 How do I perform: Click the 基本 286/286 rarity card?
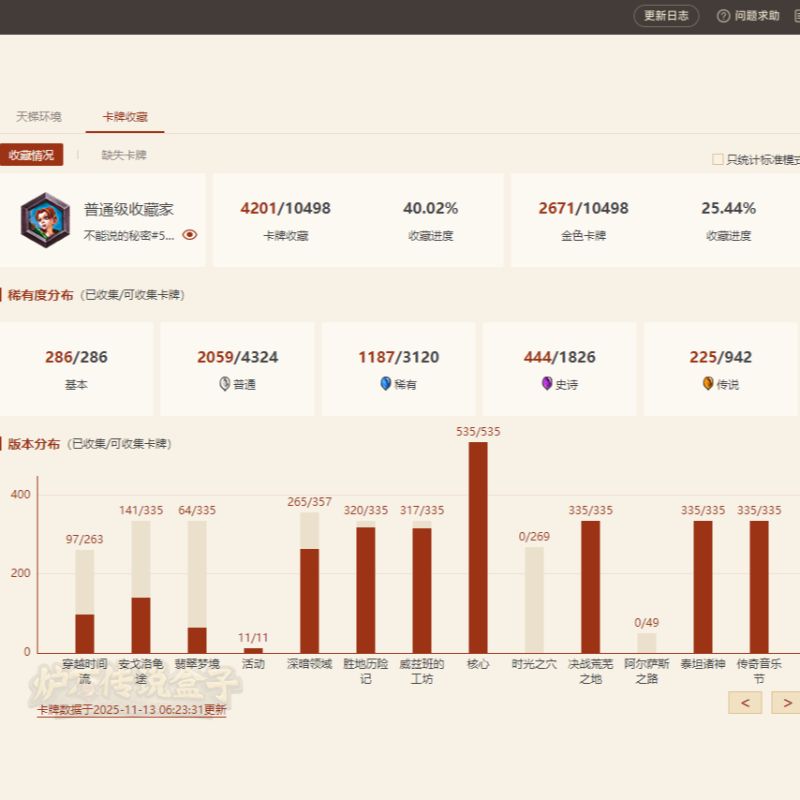click(x=76, y=368)
